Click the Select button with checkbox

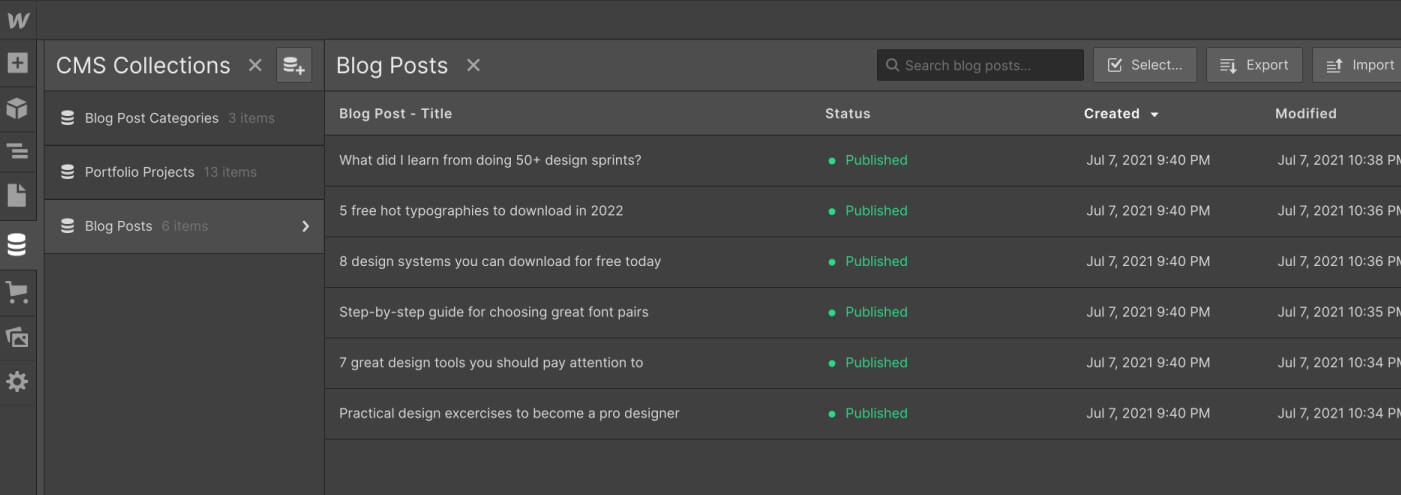tap(1144, 65)
